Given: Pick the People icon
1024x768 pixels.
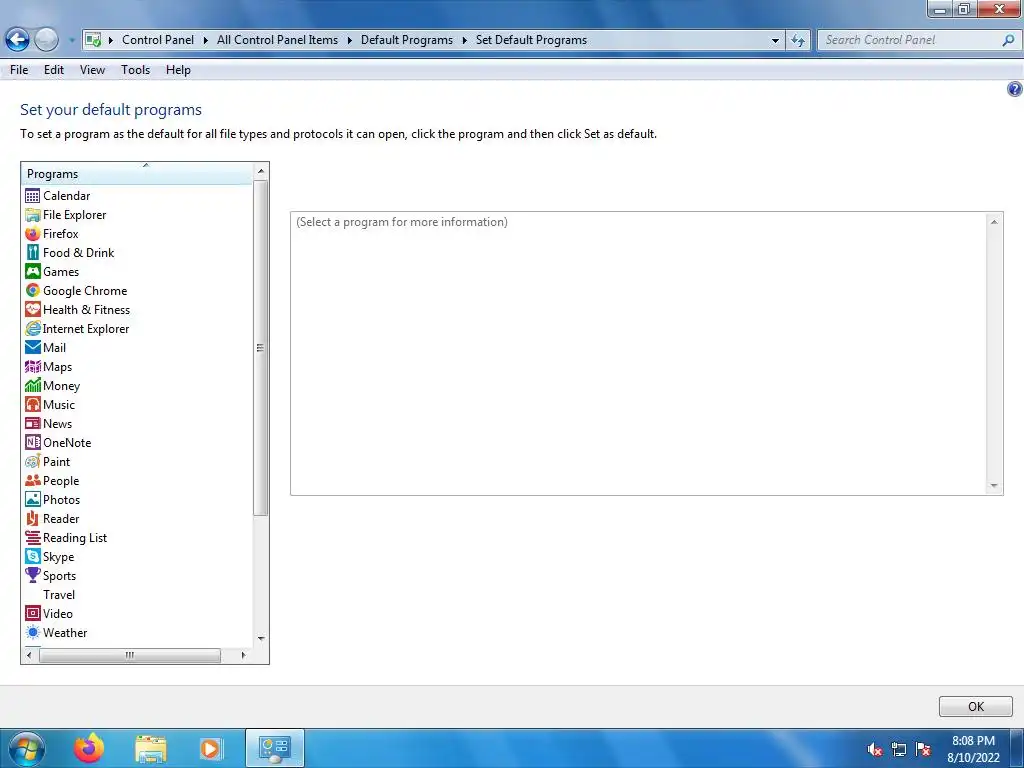Looking at the screenshot, I should (32, 481).
